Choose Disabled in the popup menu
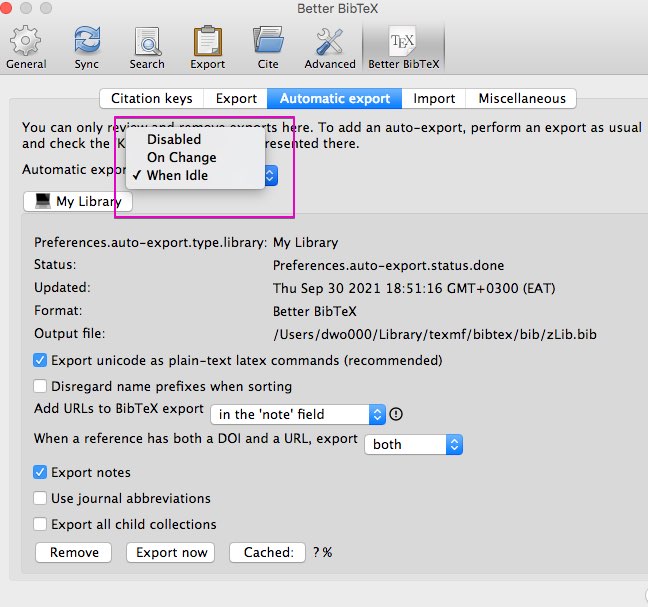Screen dimensions: 648x607 [x=195, y=139]
